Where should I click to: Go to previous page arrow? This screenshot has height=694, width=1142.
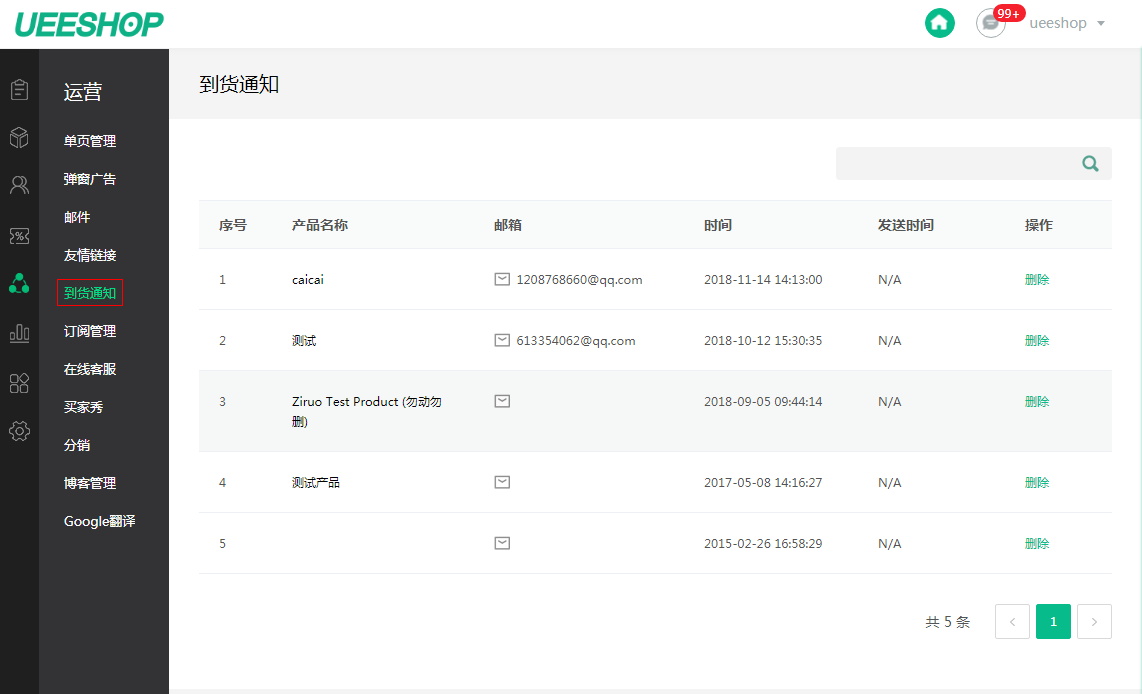(1012, 621)
